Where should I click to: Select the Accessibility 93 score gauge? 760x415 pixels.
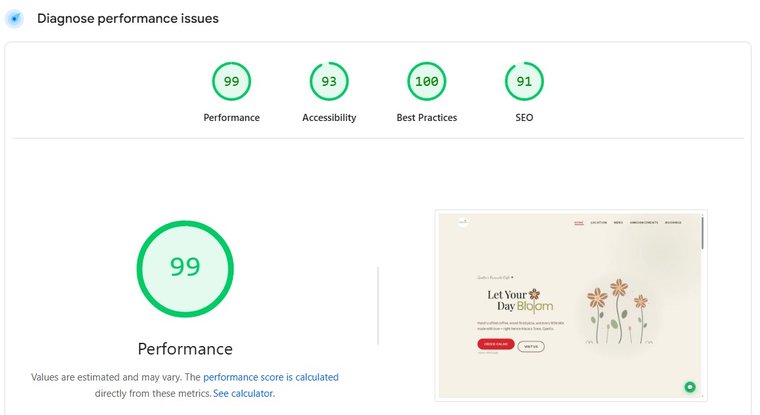pos(329,81)
